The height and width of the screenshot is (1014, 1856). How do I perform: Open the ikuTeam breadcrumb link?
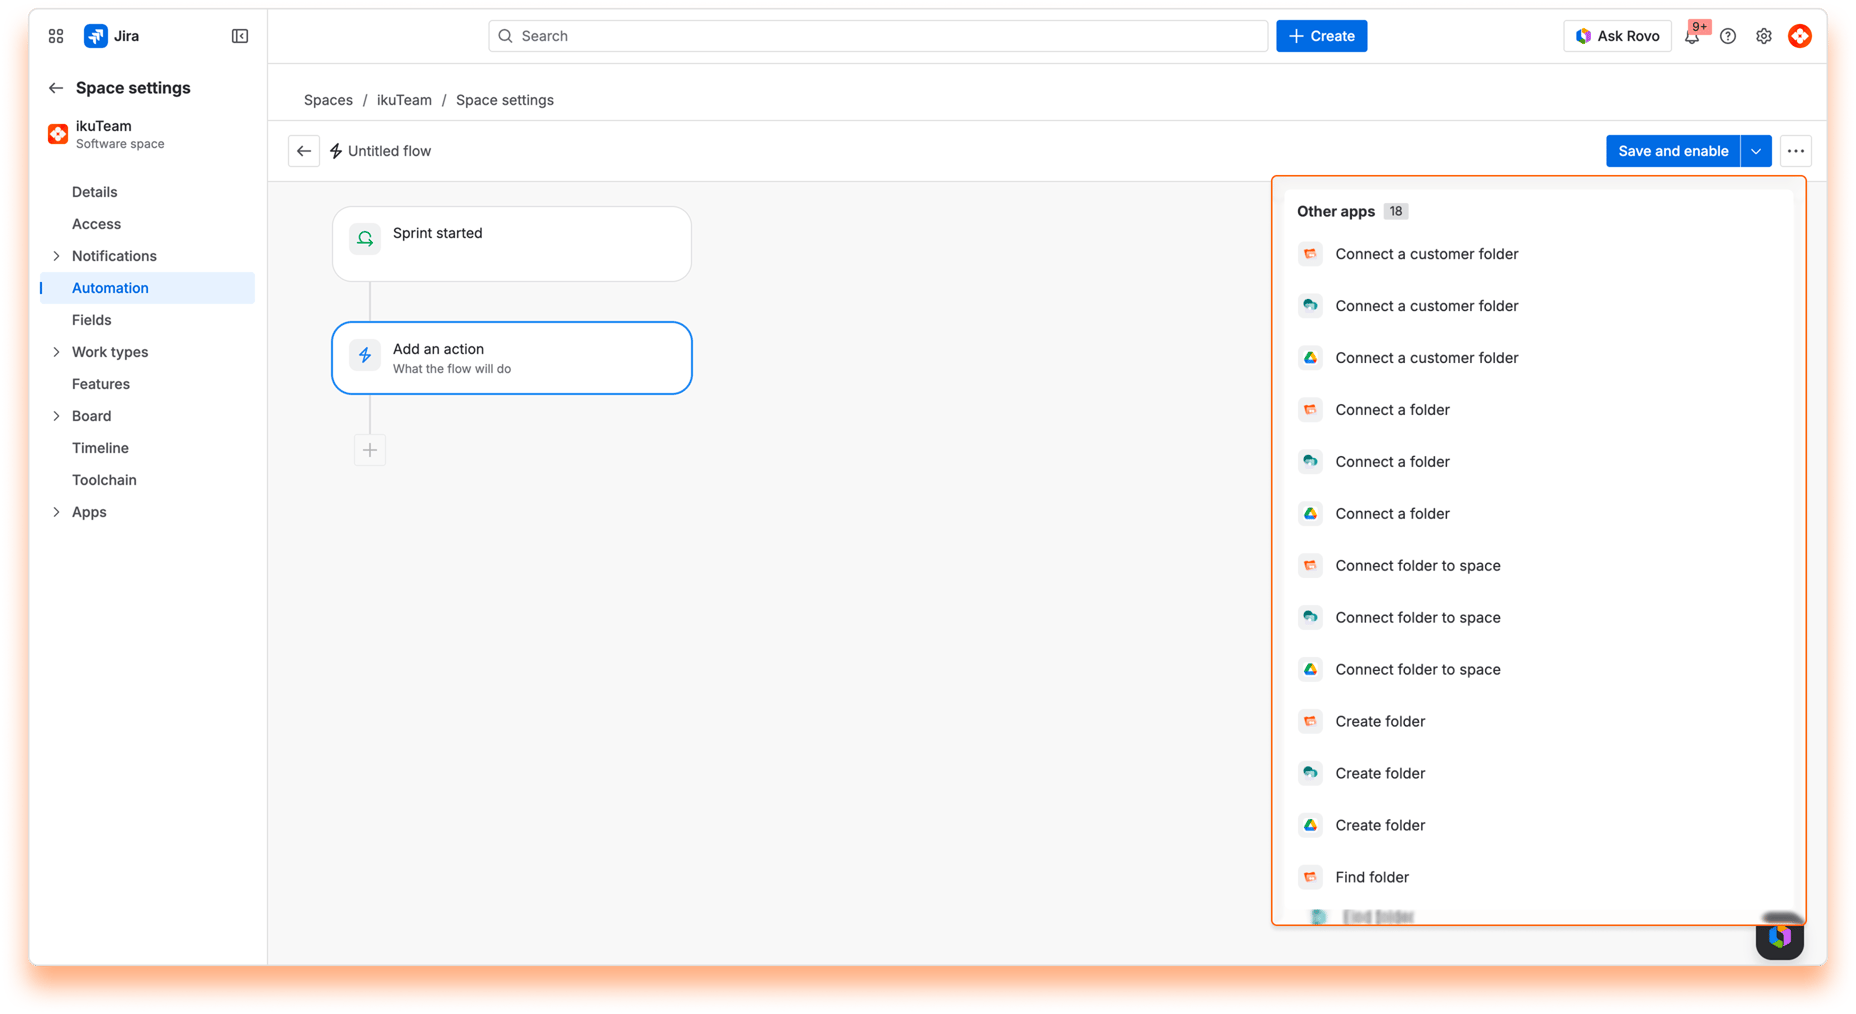(x=404, y=100)
